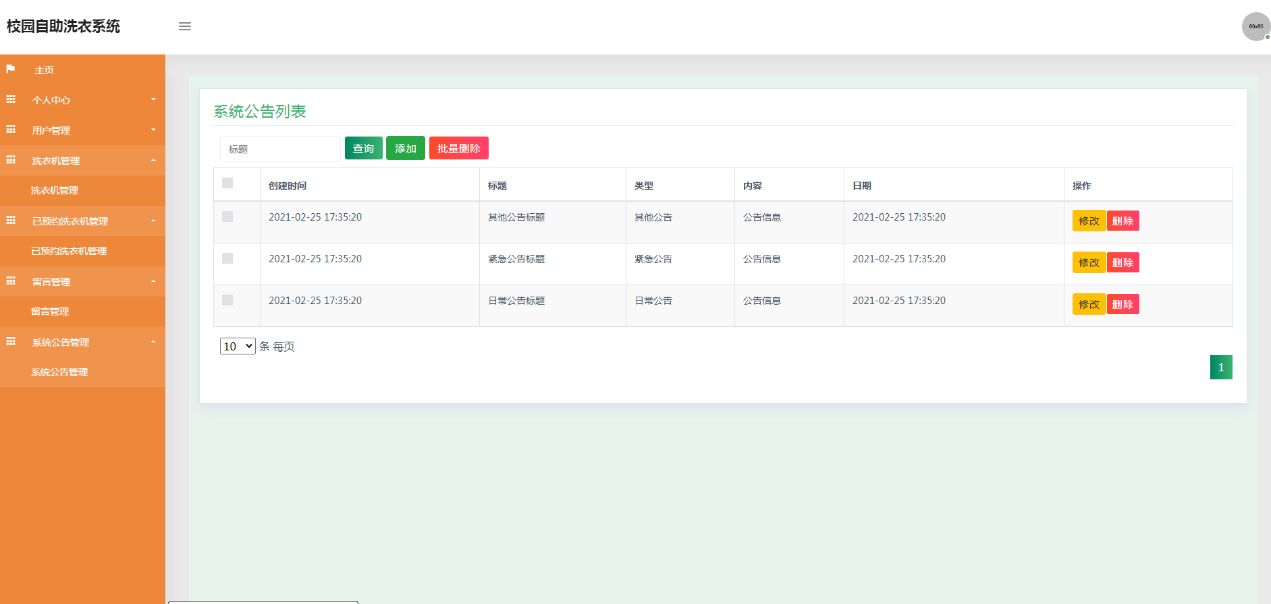
Task: Click the grid icon beside 个人中心
Action: pos(11,99)
